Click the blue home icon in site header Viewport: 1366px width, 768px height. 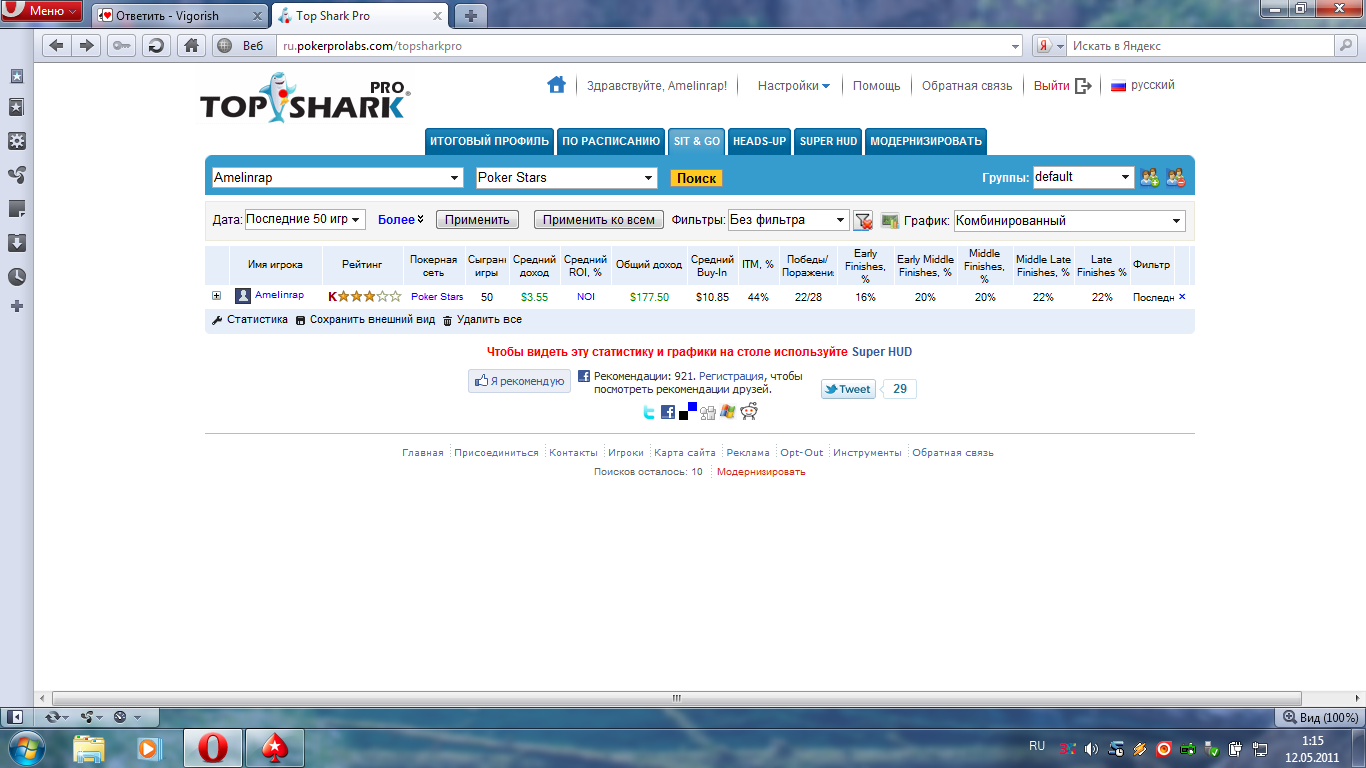point(556,85)
